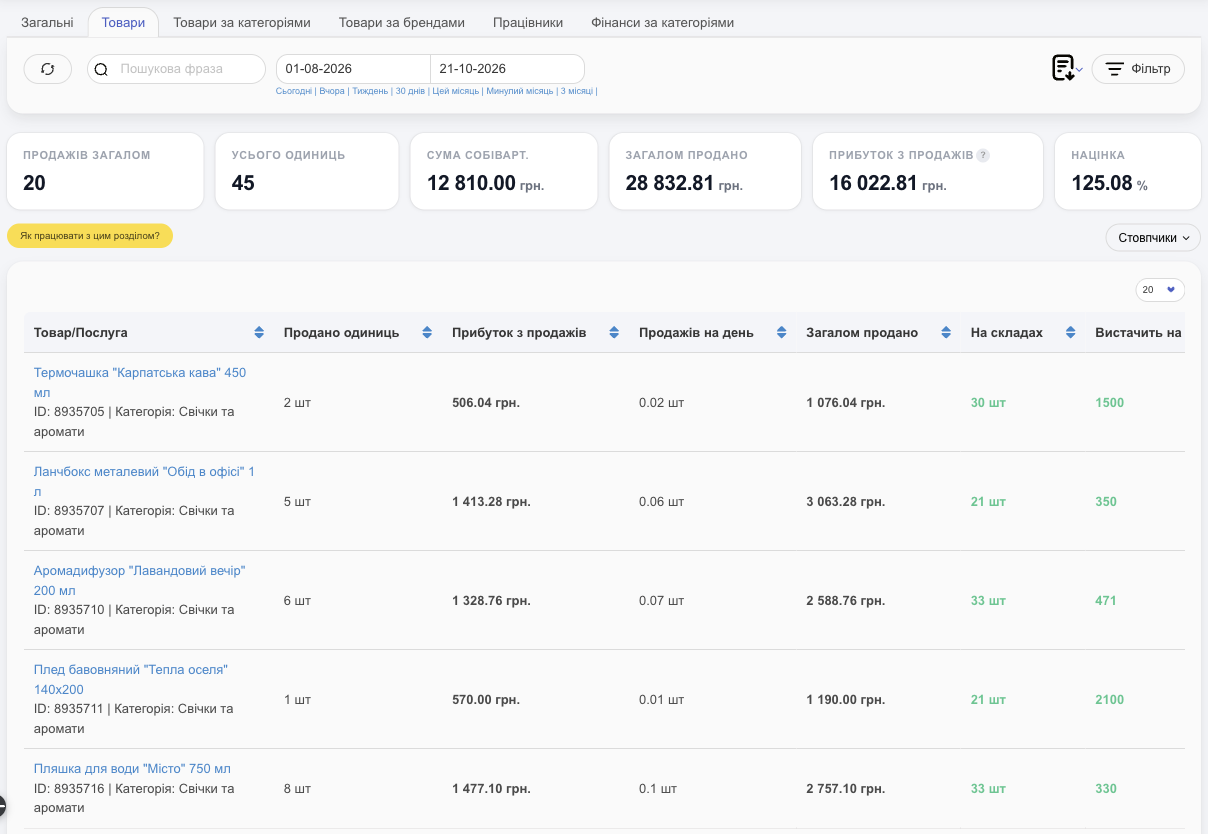Click the end date field 21-10-2026
The image size is (1208, 834).
(x=507, y=69)
